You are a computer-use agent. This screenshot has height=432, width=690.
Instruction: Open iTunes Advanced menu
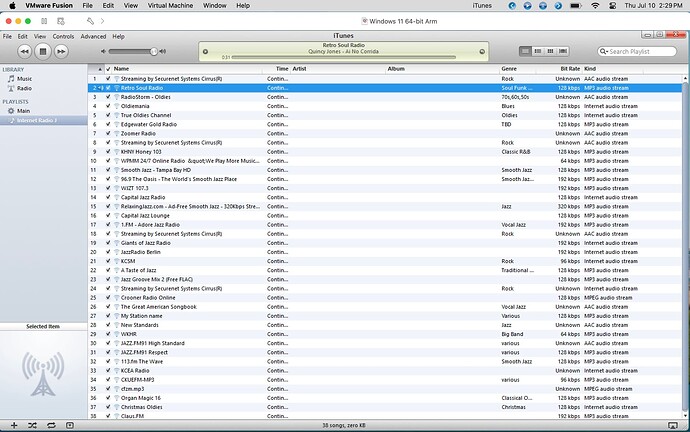click(x=93, y=37)
